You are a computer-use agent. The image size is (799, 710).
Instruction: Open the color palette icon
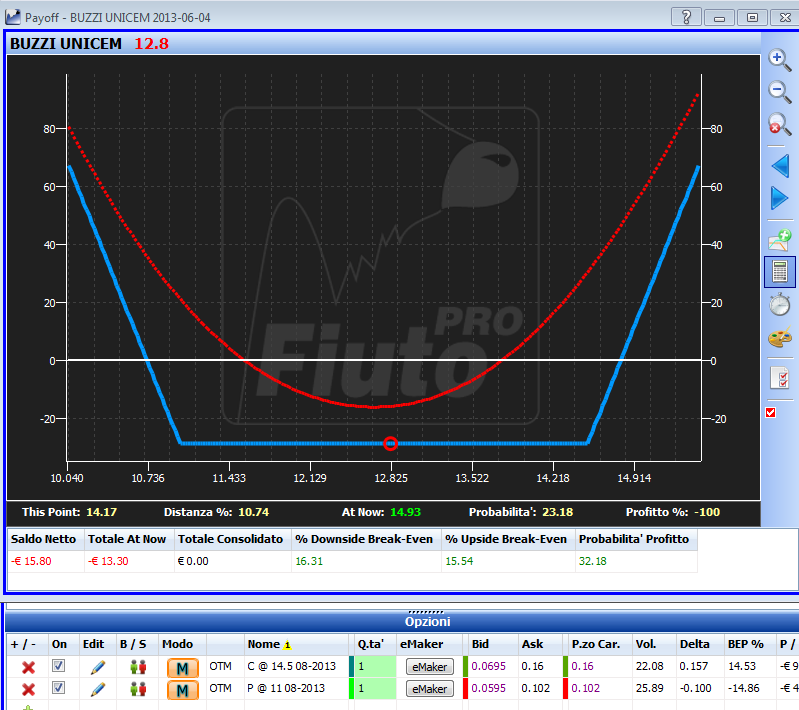tap(780, 338)
